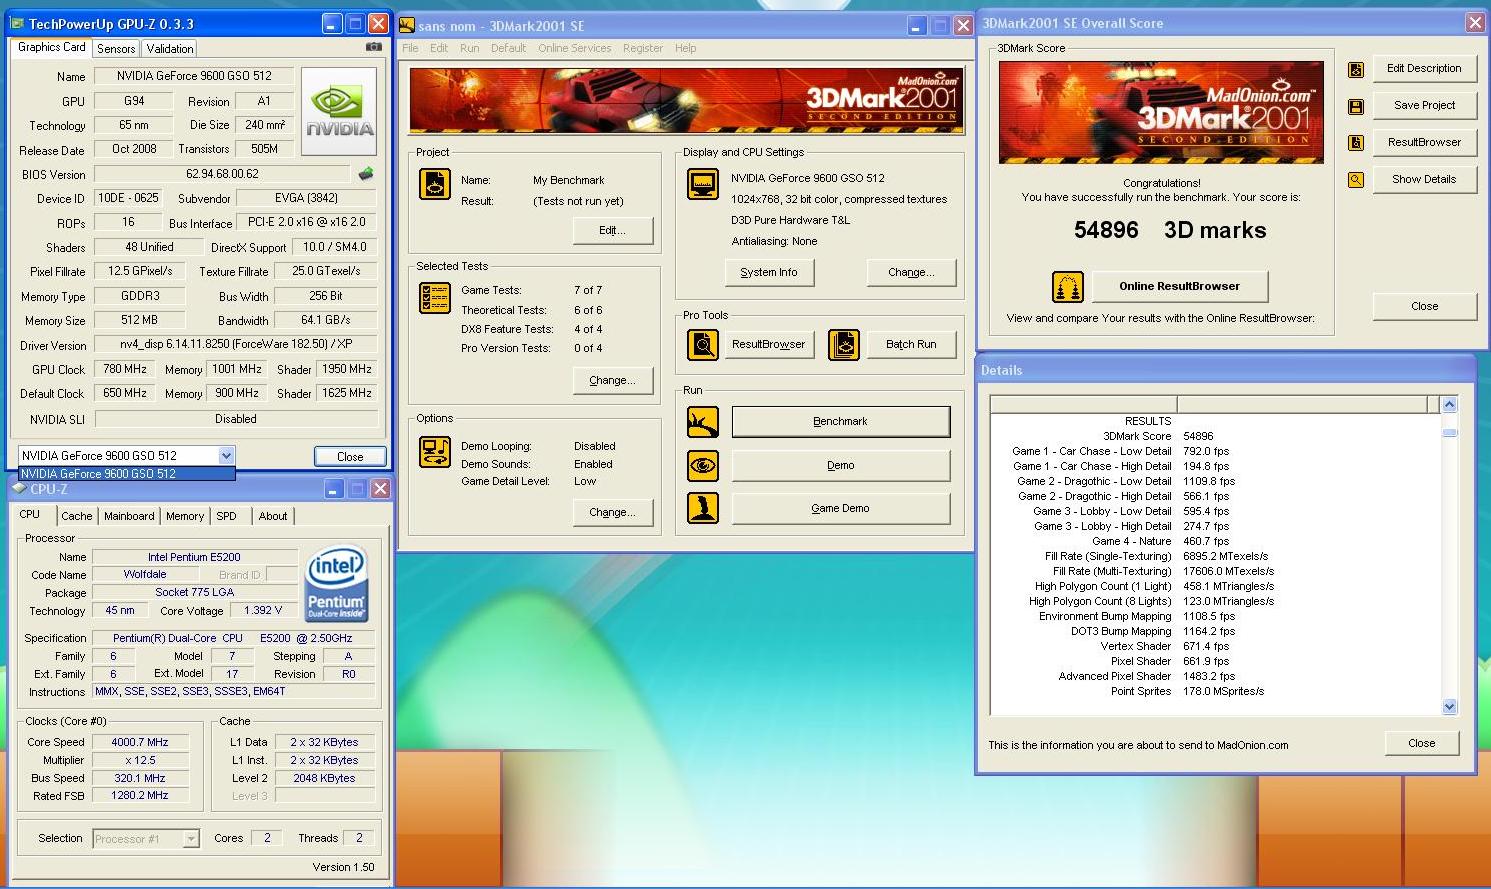Viewport: 1491px width, 889px height.
Task: Switch to the Validation tab in GPU-Z
Action: (x=170, y=48)
